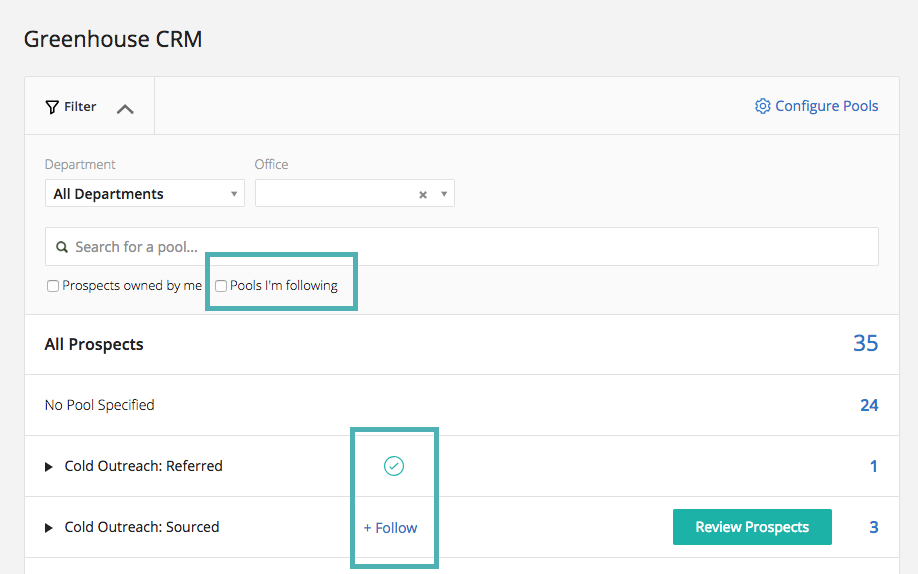This screenshot has height=574, width=918.
Task: Open the Configure Pools link
Action: (x=826, y=106)
